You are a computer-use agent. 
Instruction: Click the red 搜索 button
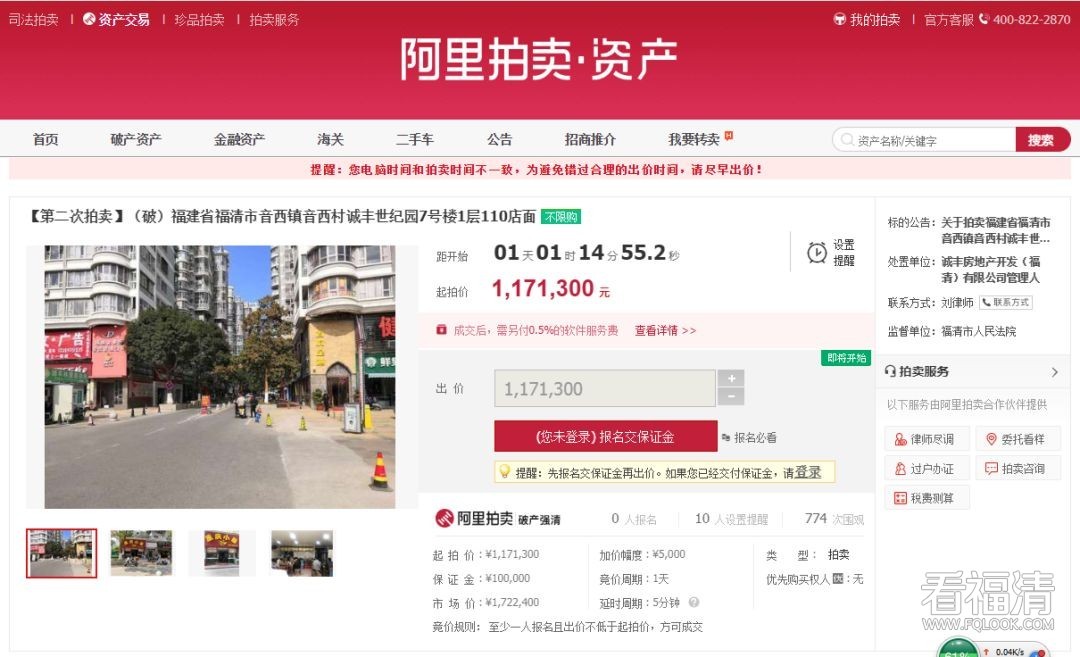(x=1042, y=140)
